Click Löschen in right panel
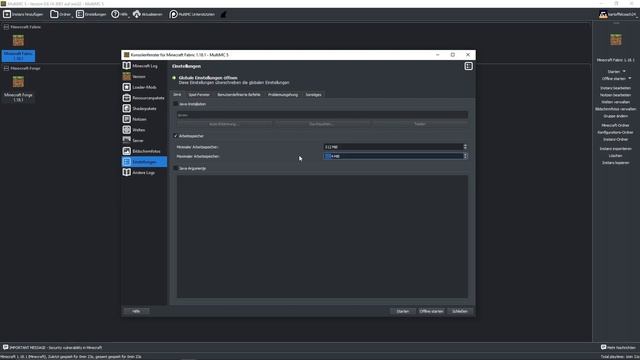The height and width of the screenshot is (360, 640). 616,156
